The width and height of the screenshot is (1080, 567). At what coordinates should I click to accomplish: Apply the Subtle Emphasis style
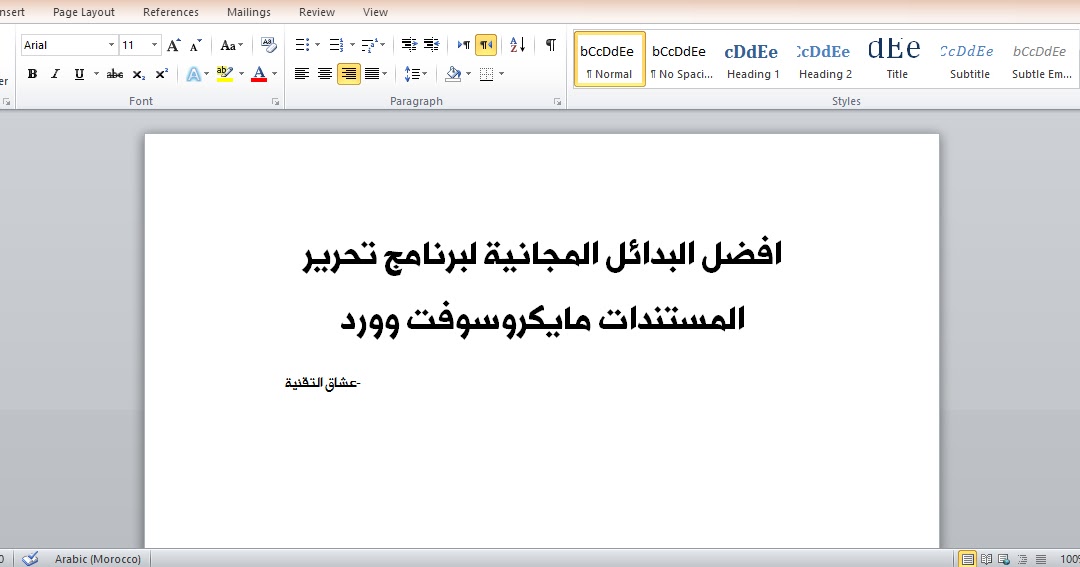(x=1041, y=59)
